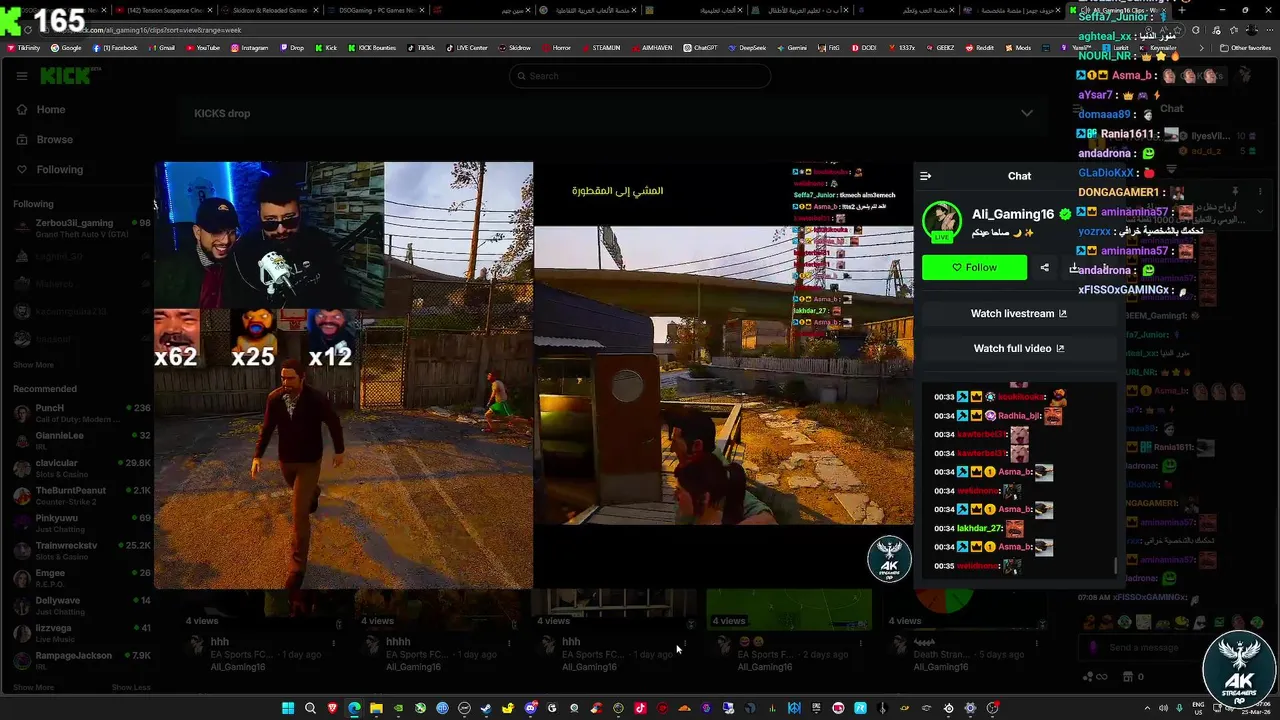
Task: Open the Reddit bookmark
Action: (979, 48)
